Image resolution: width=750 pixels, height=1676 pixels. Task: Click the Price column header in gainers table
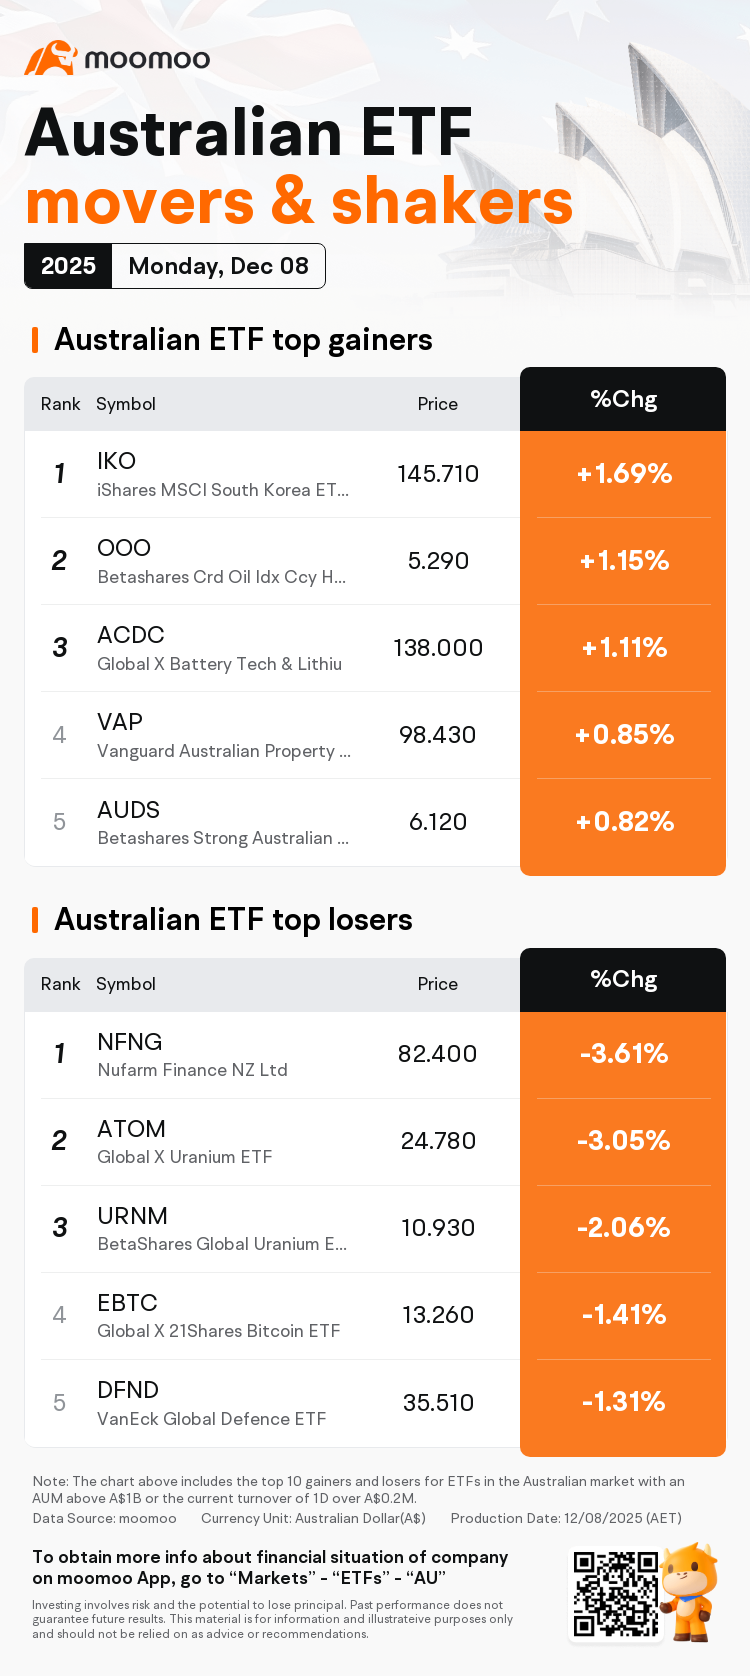click(438, 404)
